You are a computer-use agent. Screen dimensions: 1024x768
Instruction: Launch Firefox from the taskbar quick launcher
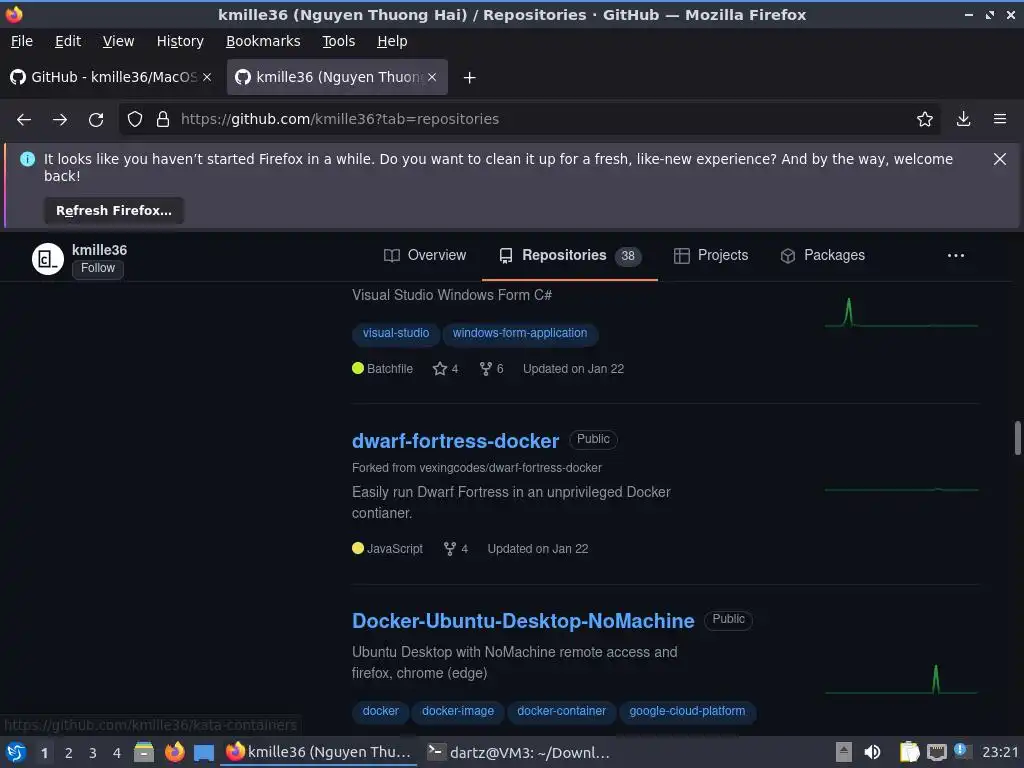[174, 752]
